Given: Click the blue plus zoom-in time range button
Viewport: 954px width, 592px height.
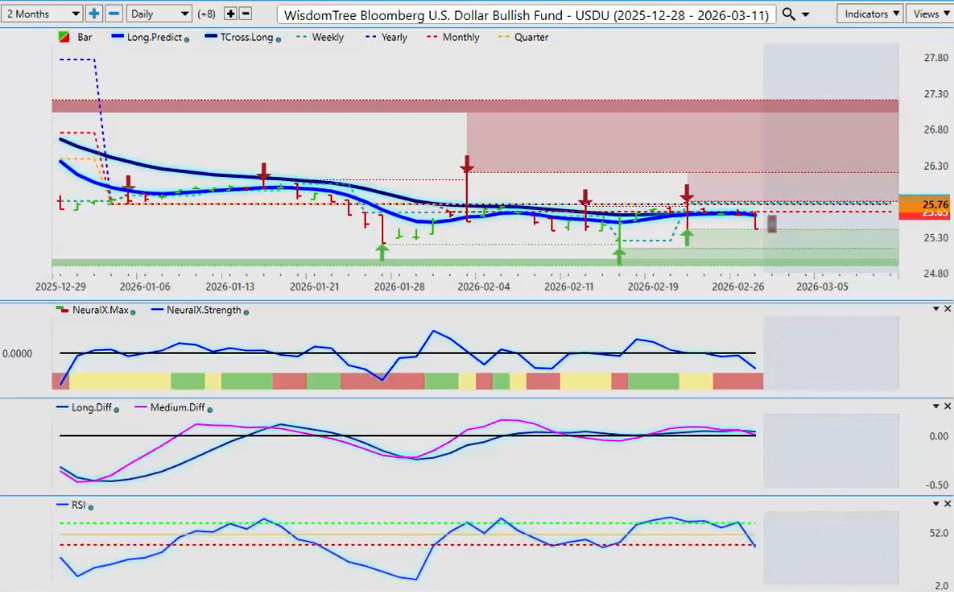Looking at the screenshot, I should point(94,14).
